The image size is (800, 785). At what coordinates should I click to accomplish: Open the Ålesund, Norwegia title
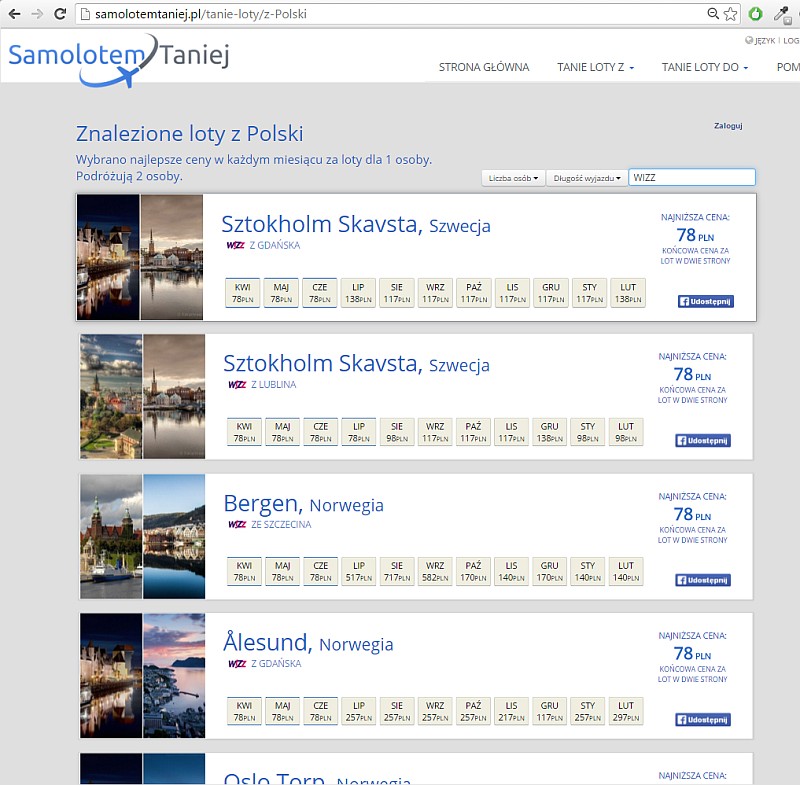(x=308, y=642)
